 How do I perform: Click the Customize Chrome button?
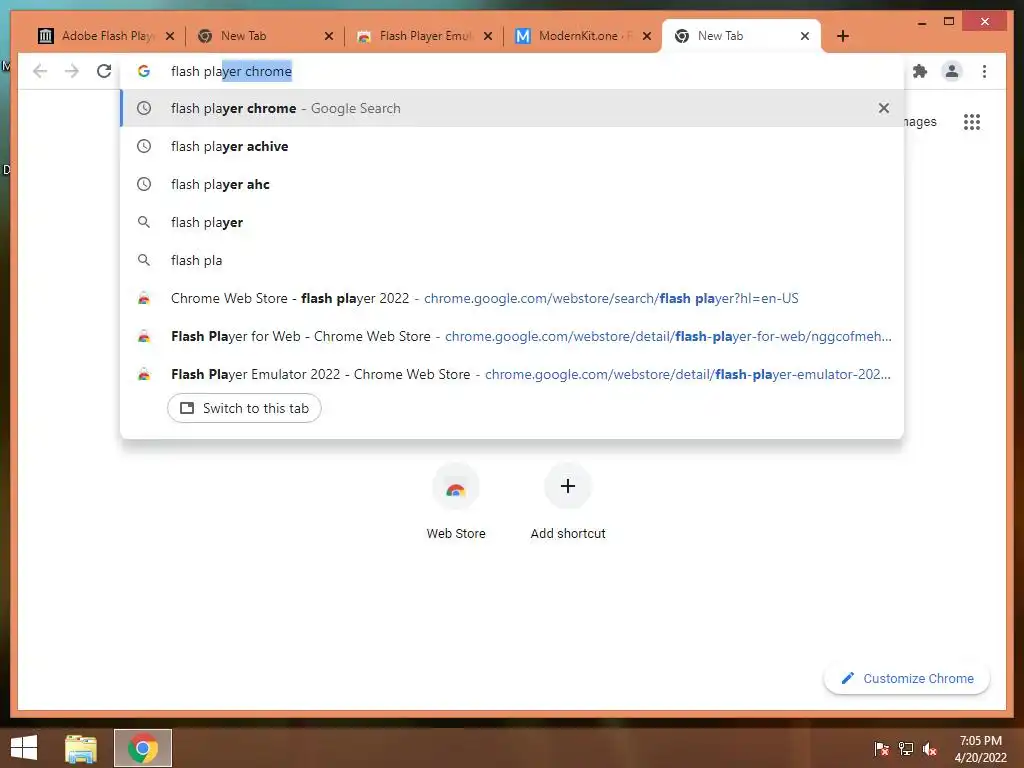click(907, 679)
